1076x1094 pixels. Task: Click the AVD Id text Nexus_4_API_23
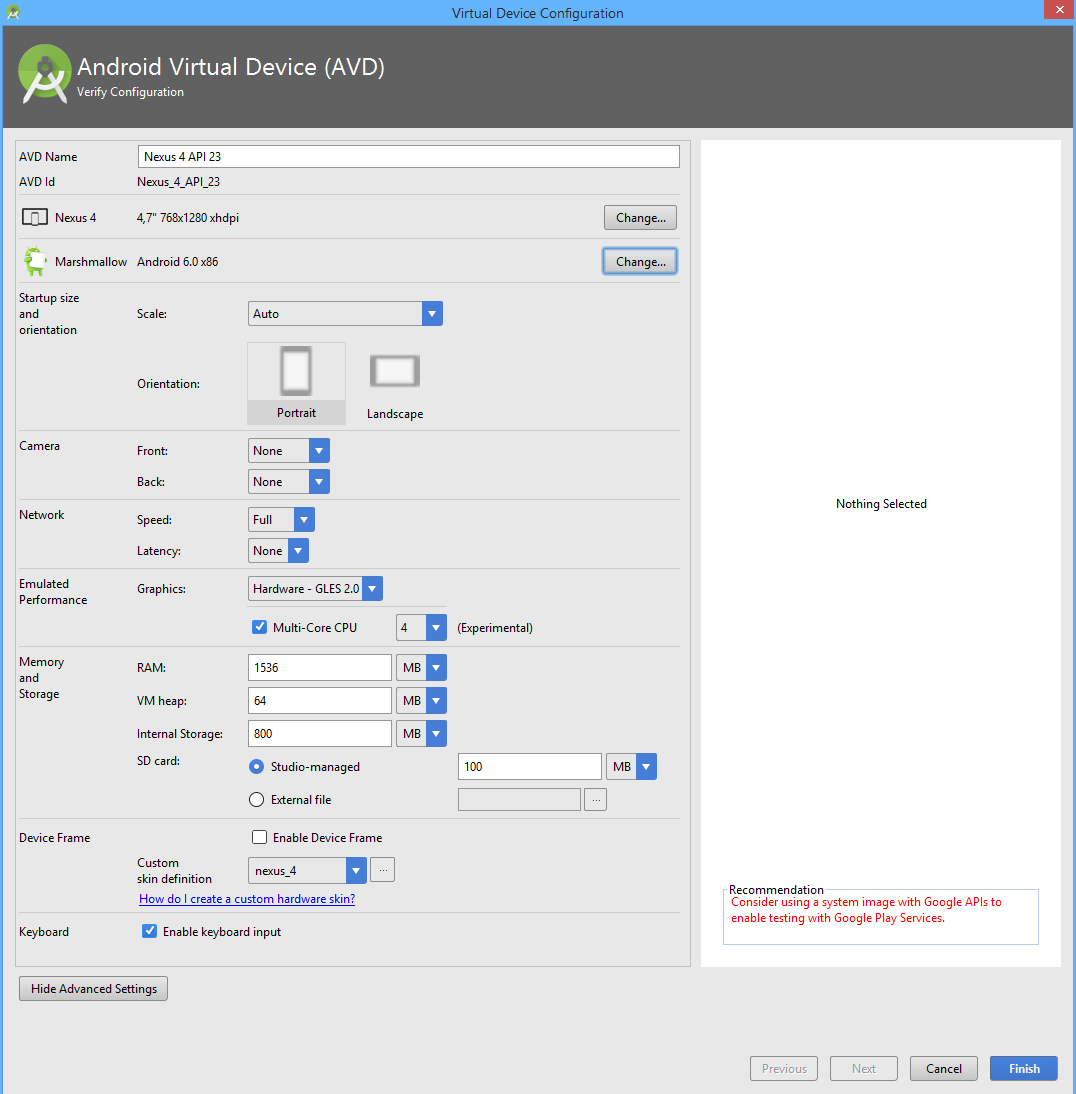point(179,181)
